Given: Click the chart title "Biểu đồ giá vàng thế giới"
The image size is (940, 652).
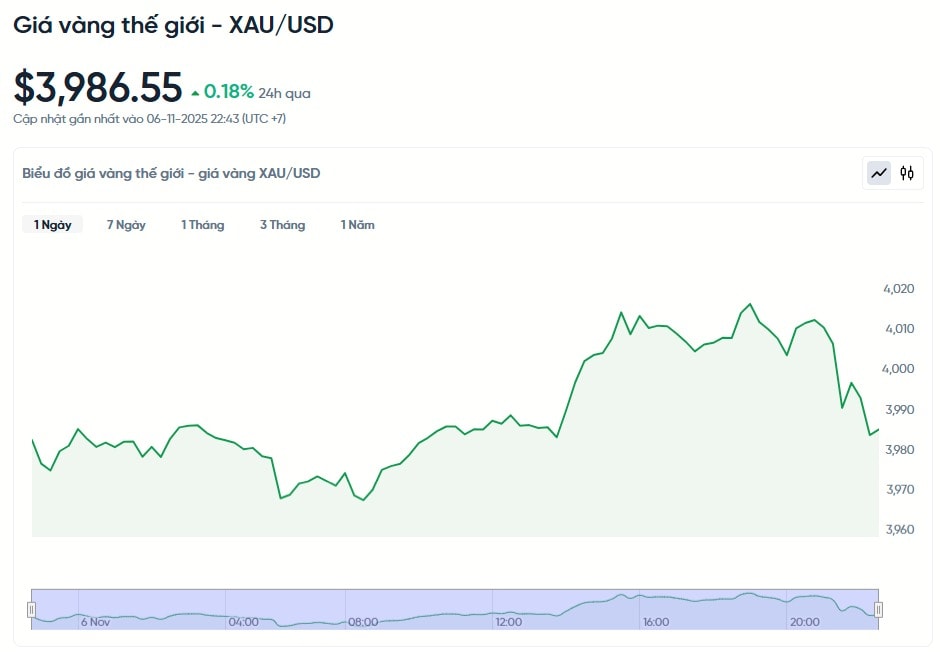Looking at the screenshot, I should pos(171,173).
